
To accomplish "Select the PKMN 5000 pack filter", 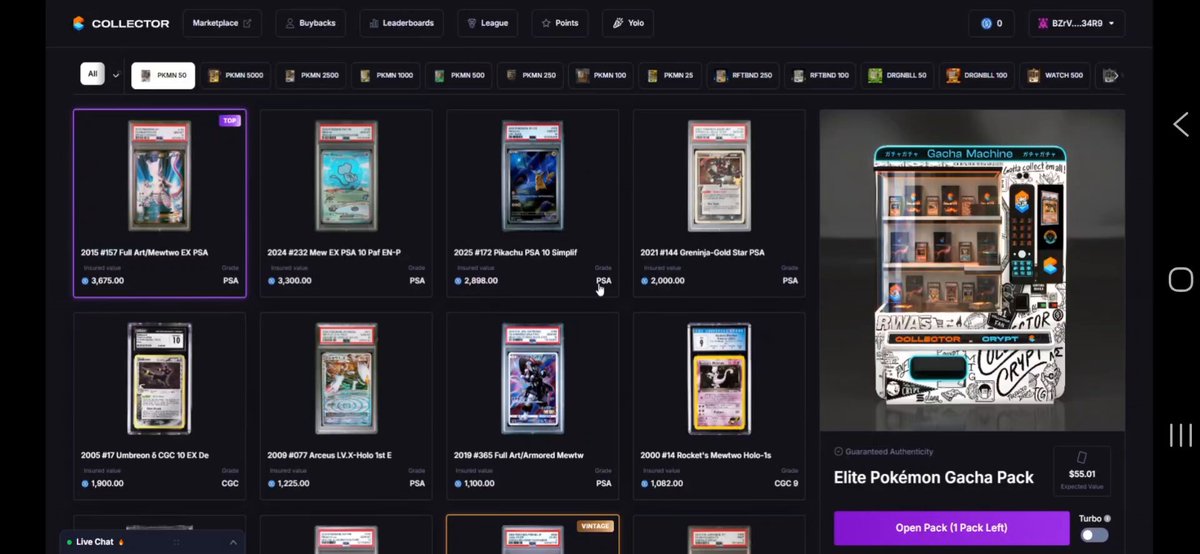I will (235, 75).
